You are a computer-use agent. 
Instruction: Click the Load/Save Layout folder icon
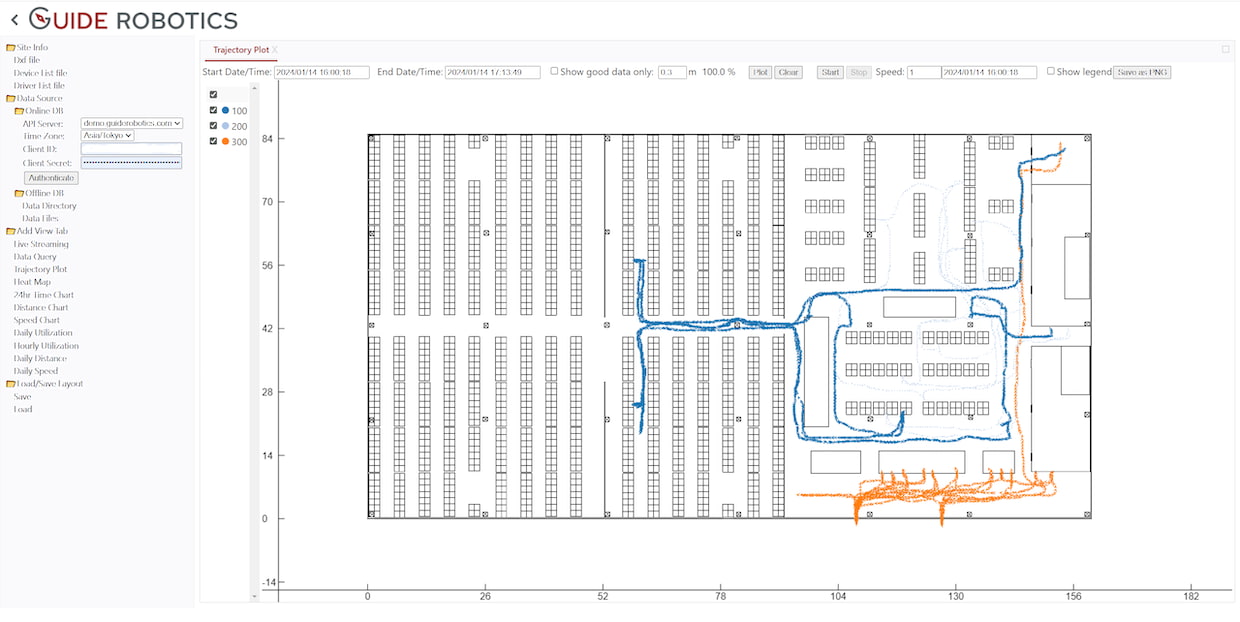[11, 384]
